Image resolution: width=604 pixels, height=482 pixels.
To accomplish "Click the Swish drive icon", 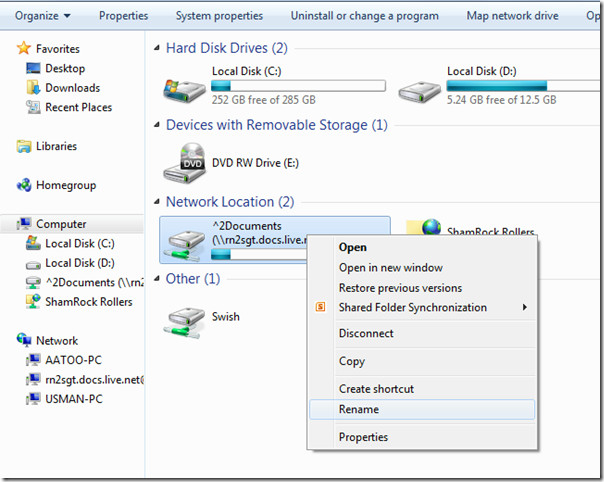I will point(185,317).
